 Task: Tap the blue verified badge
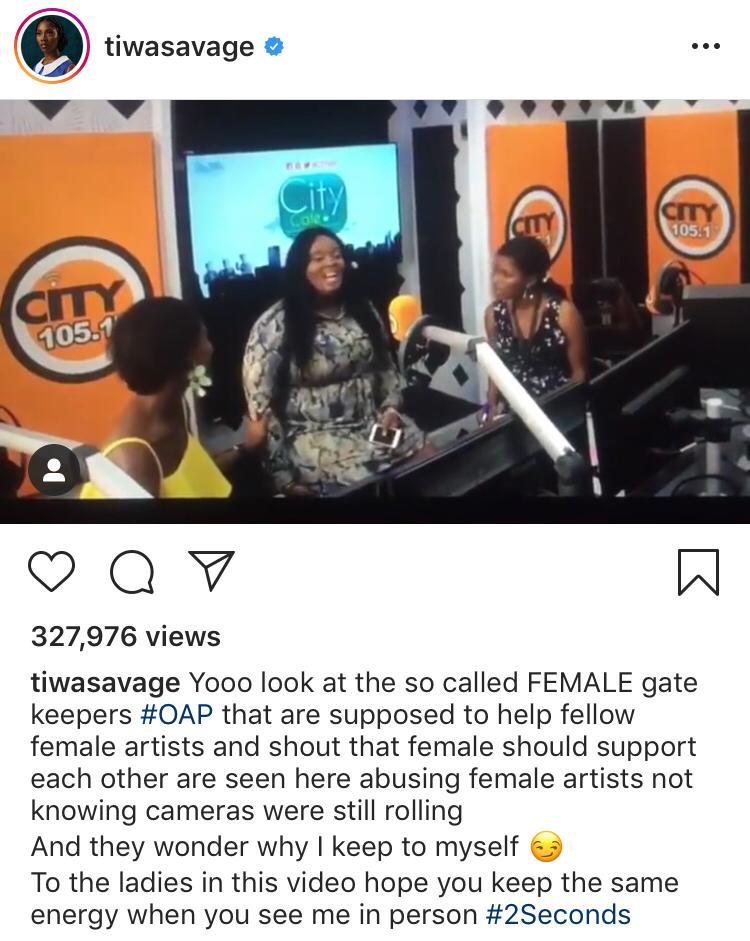274,46
